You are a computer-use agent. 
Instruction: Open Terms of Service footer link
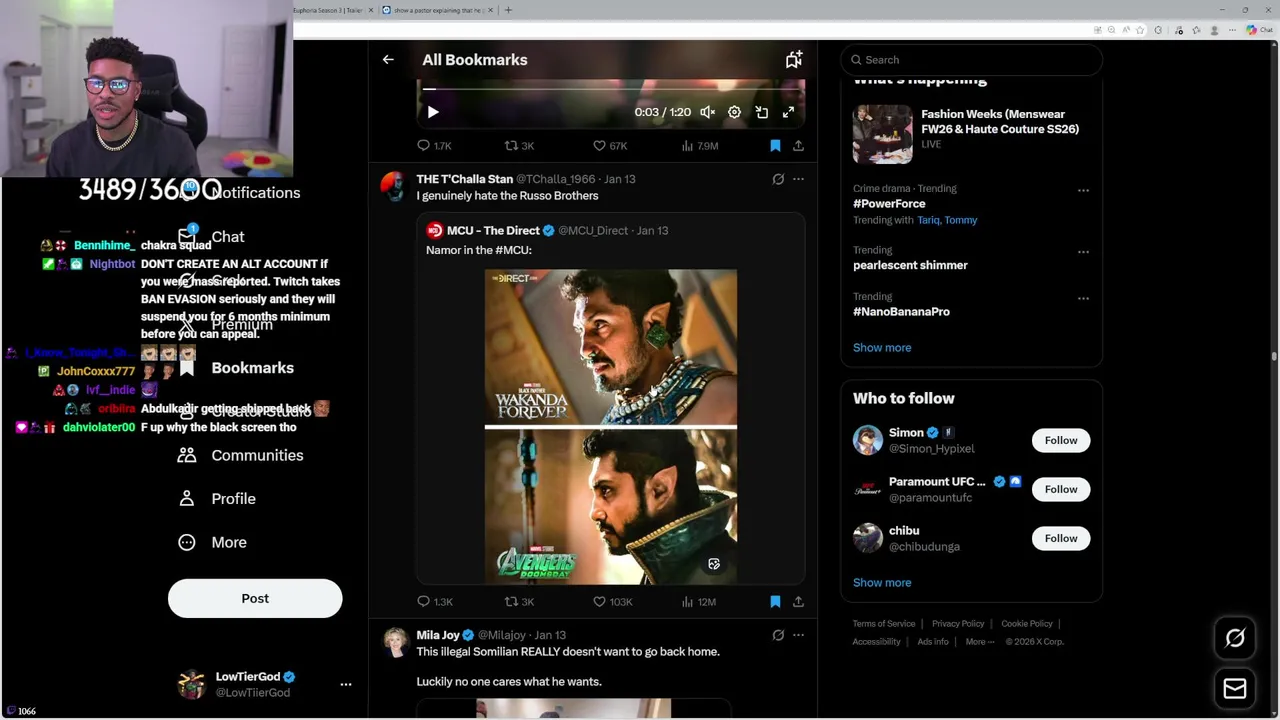click(x=884, y=624)
